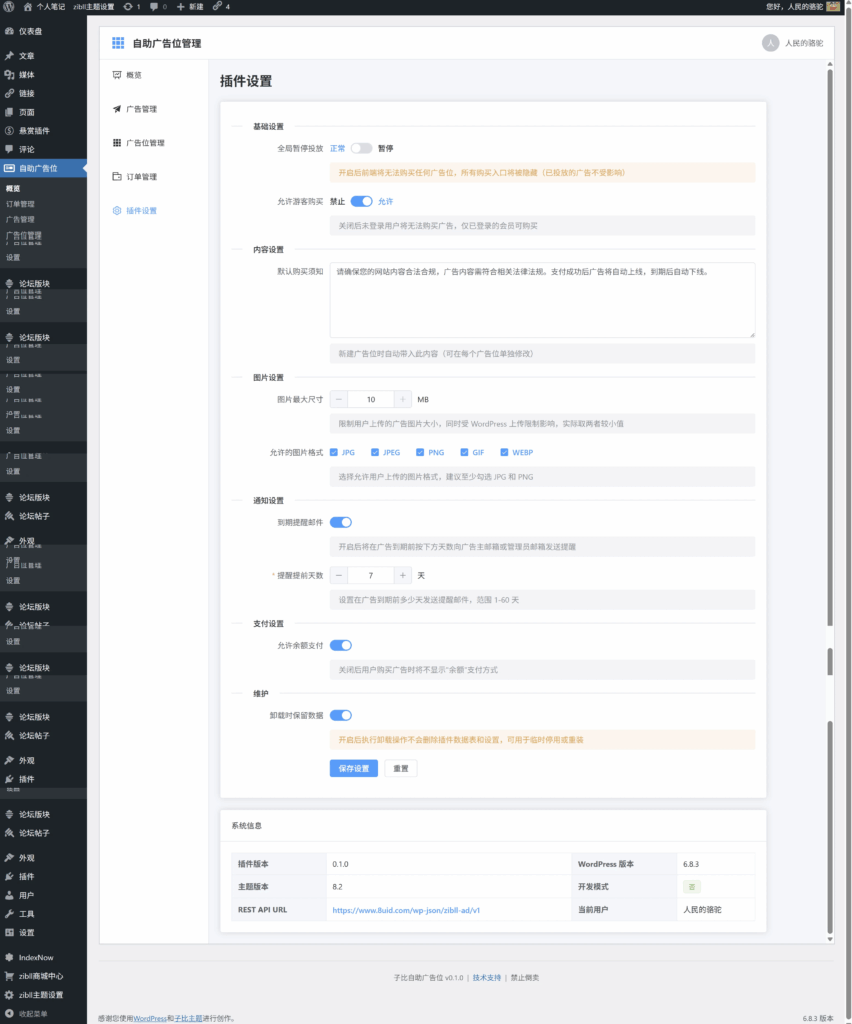This screenshot has height=1024, width=852.
Task: Increase 图片最大尺寸 with plus button
Action: (x=402, y=399)
